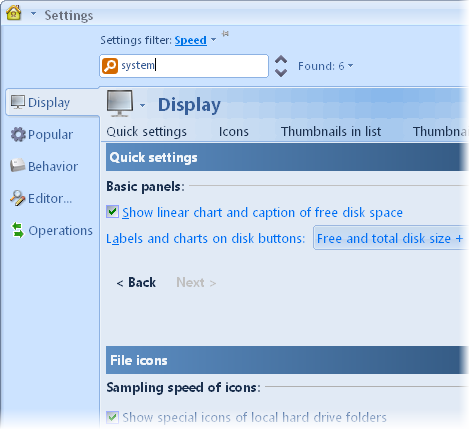Select the Display sidebar tab

click(x=52, y=102)
